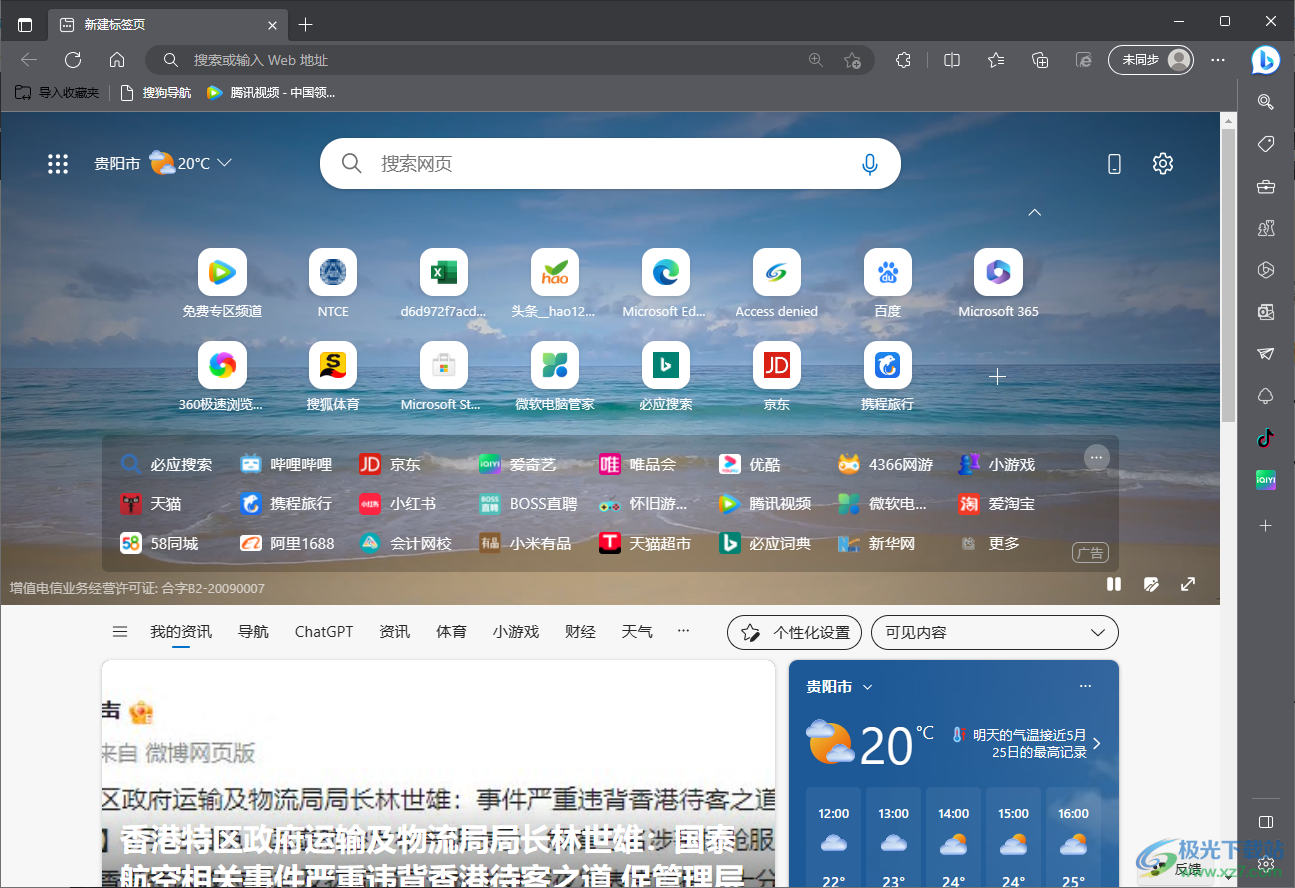
Task: Open the extensions puzzle icon
Action: pos(903,60)
